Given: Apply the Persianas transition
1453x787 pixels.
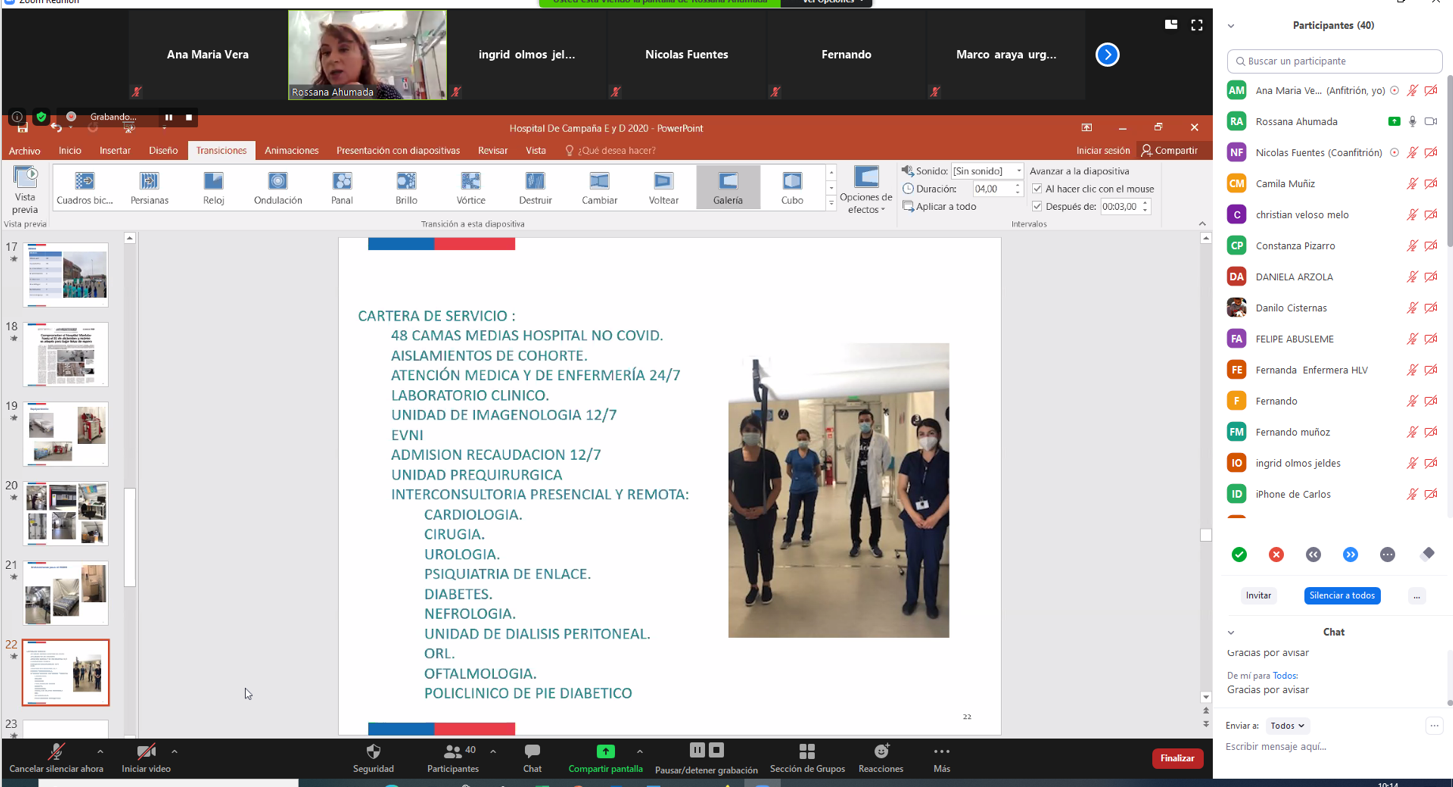Looking at the screenshot, I should click(x=149, y=187).
